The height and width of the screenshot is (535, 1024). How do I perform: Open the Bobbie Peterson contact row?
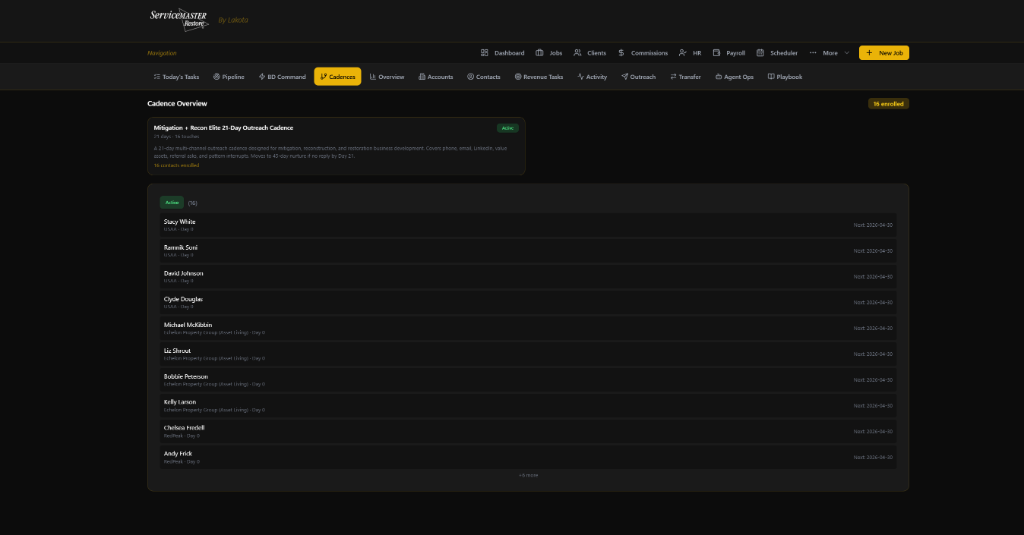point(528,380)
